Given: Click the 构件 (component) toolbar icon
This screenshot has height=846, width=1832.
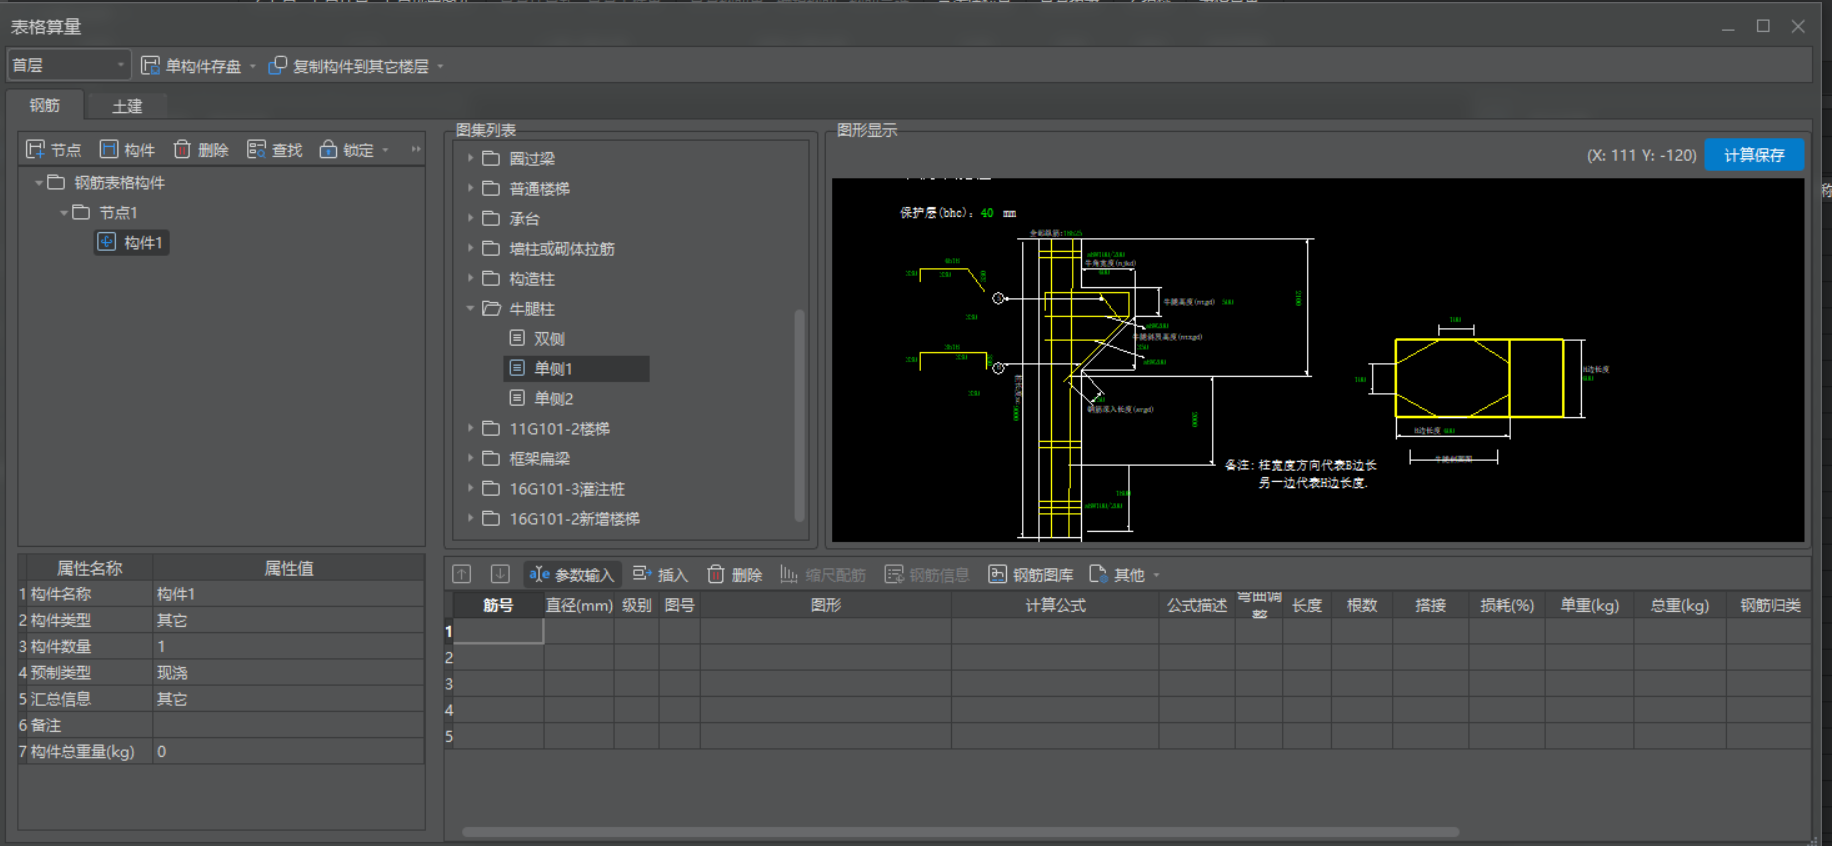Looking at the screenshot, I should point(109,150).
